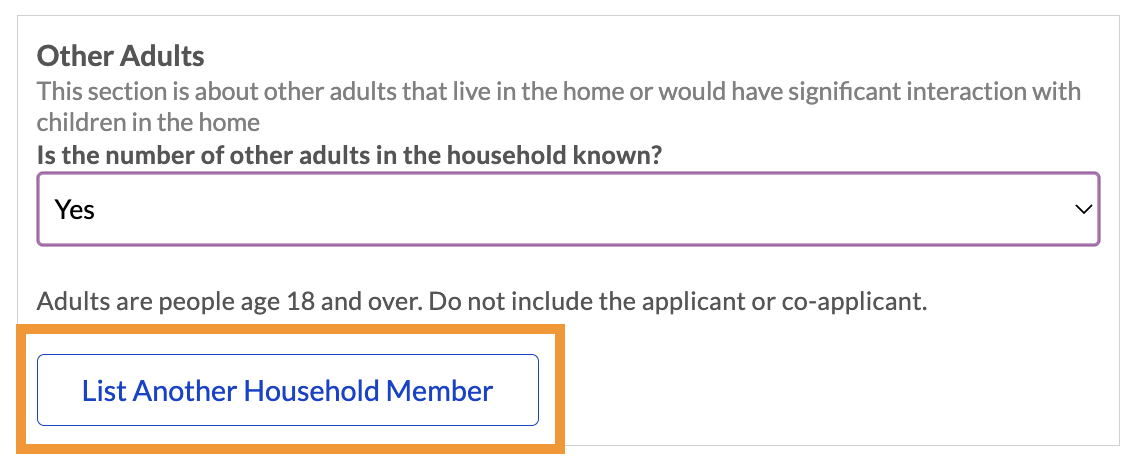Click the 'Other Adults' section heading

click(120, 55)
